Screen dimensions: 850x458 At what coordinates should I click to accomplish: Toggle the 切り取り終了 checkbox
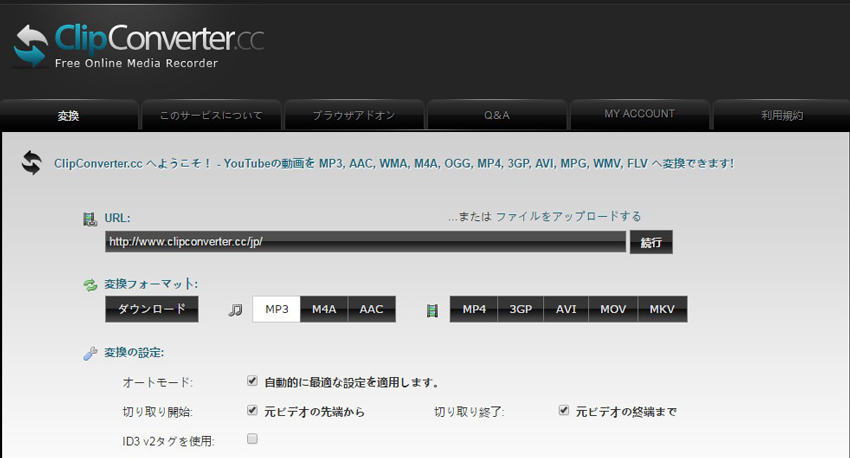[x=564, y=410]
